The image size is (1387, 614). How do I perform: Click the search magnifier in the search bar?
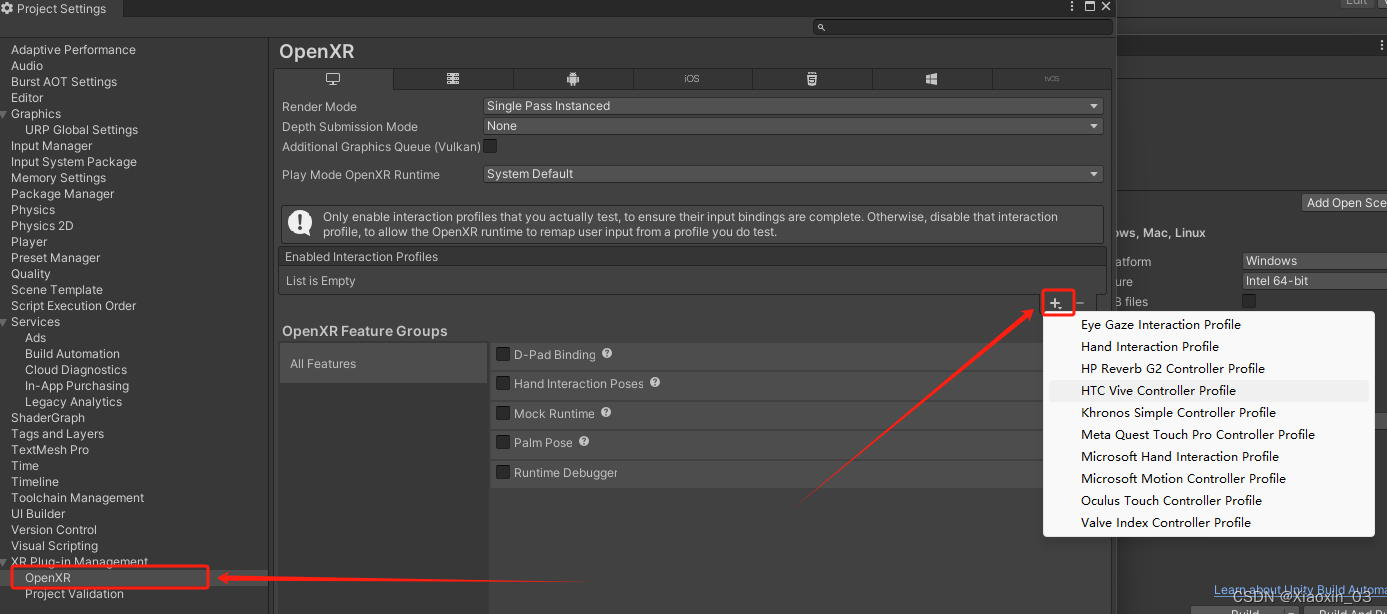821,26
